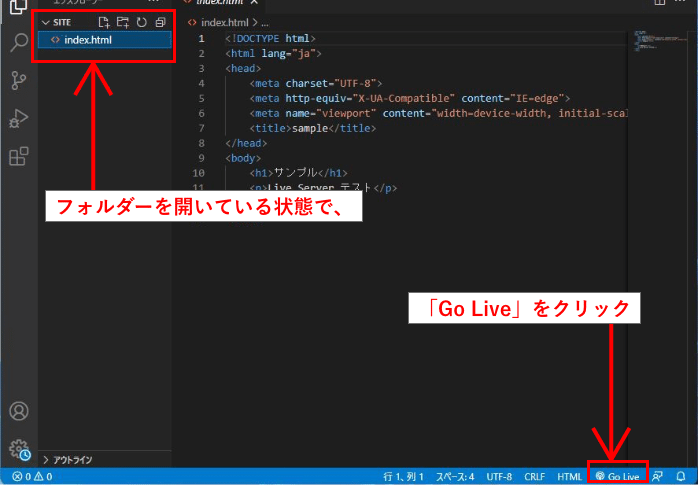
Task: Open the Search view in activity bar
Action: [x=19, y=43]
